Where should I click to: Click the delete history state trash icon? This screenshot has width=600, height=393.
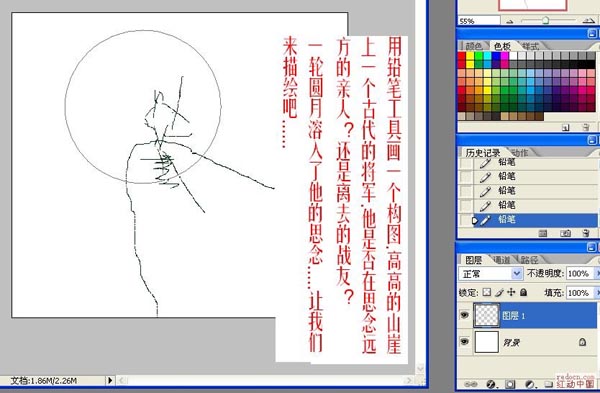(585, 233)
